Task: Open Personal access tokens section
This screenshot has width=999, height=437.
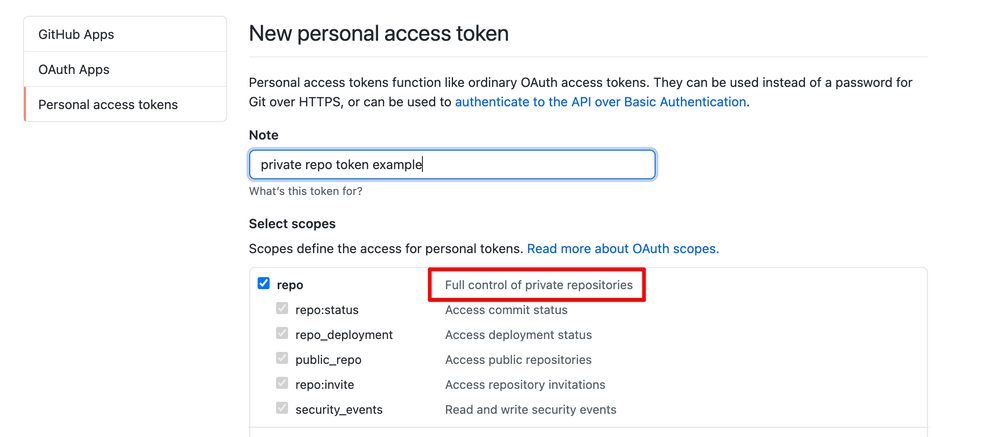Action: pos(108,104)
